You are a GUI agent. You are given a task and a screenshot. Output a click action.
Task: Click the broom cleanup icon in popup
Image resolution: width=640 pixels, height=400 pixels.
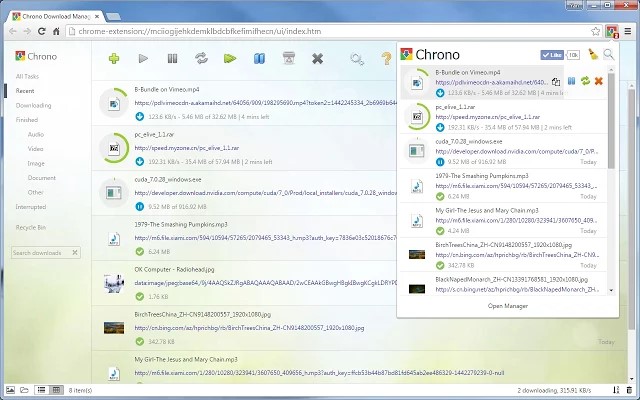(x=591, y=54)
